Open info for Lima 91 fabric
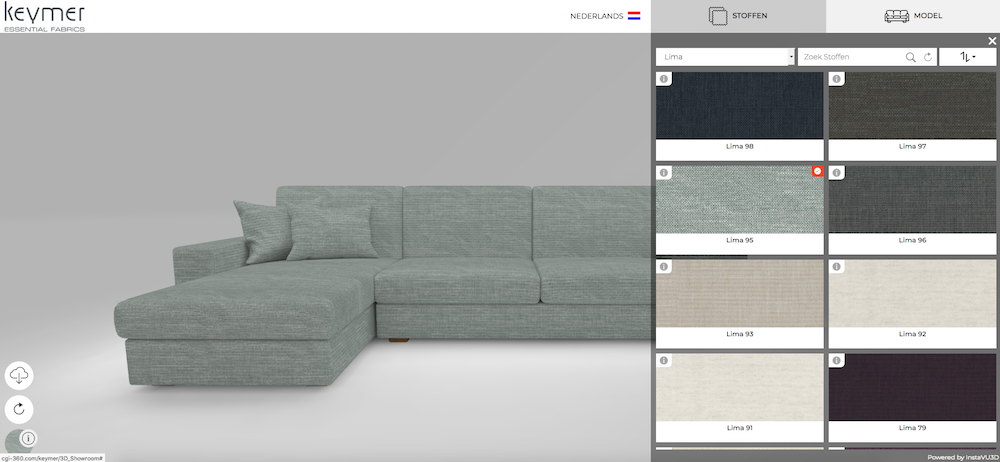 [664, 361]
